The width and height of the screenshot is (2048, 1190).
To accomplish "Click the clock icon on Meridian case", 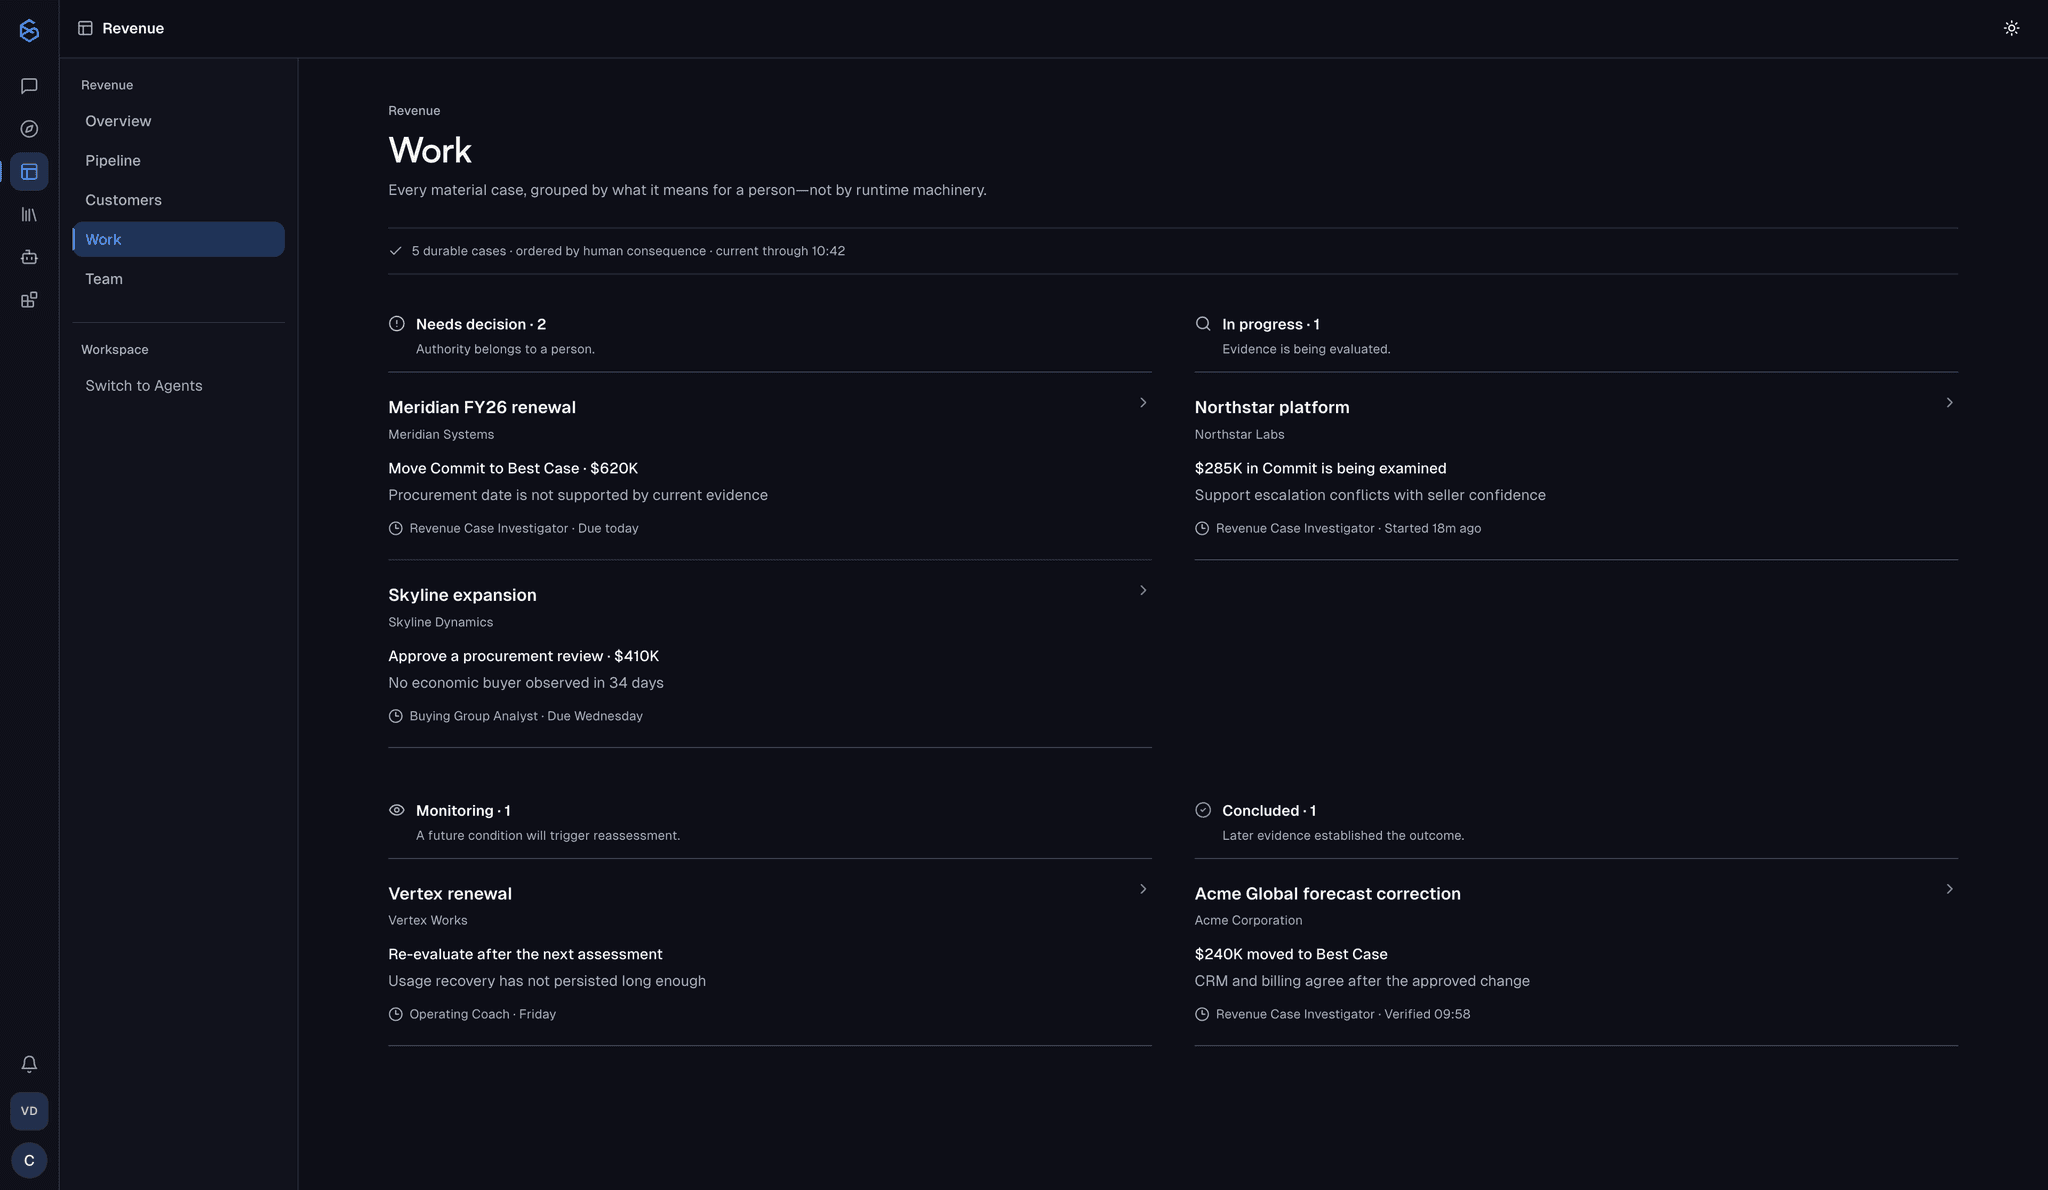I will point(396,528).
